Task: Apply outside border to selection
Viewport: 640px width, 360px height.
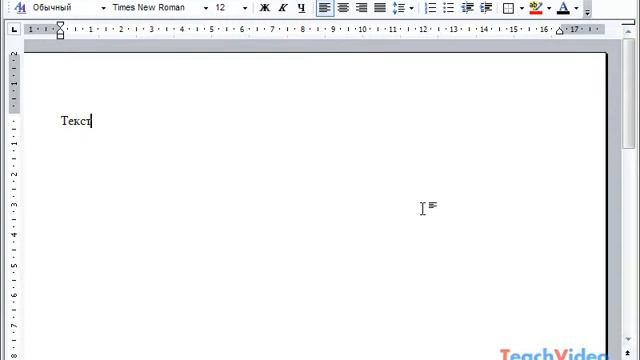Action: point(508,8)
